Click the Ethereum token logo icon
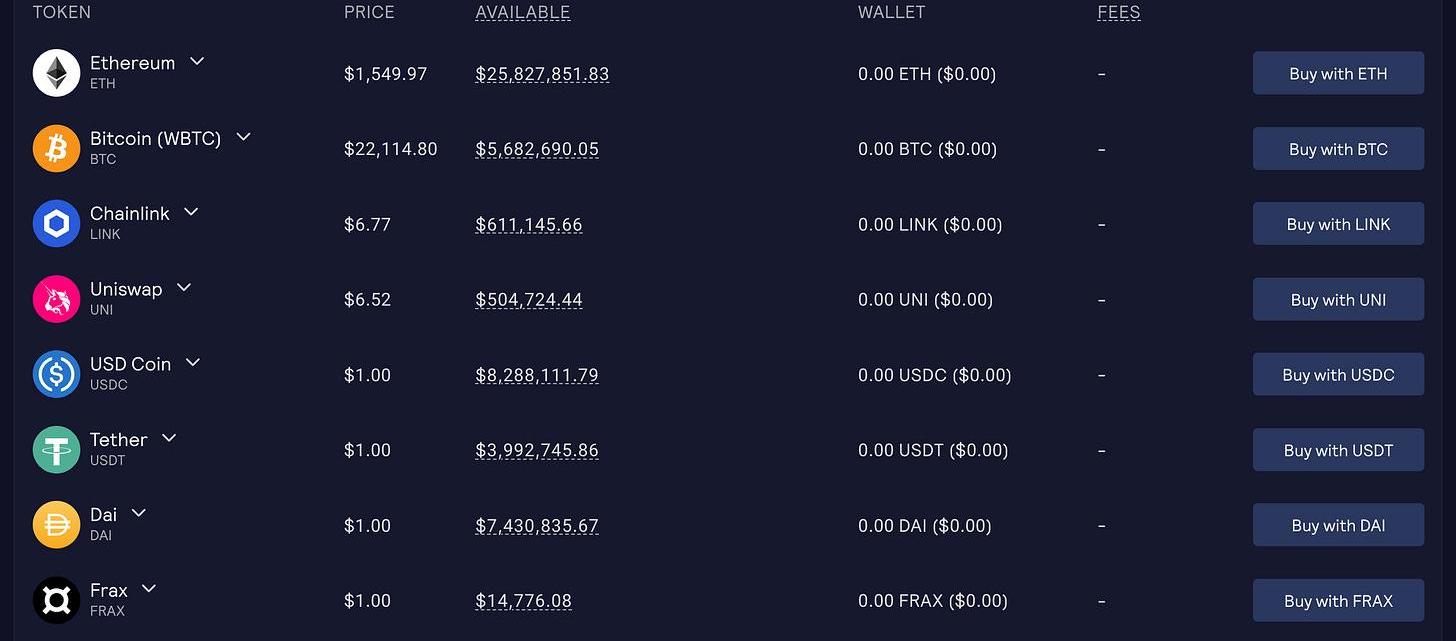1456x641 pixels. tap(56, 73)
